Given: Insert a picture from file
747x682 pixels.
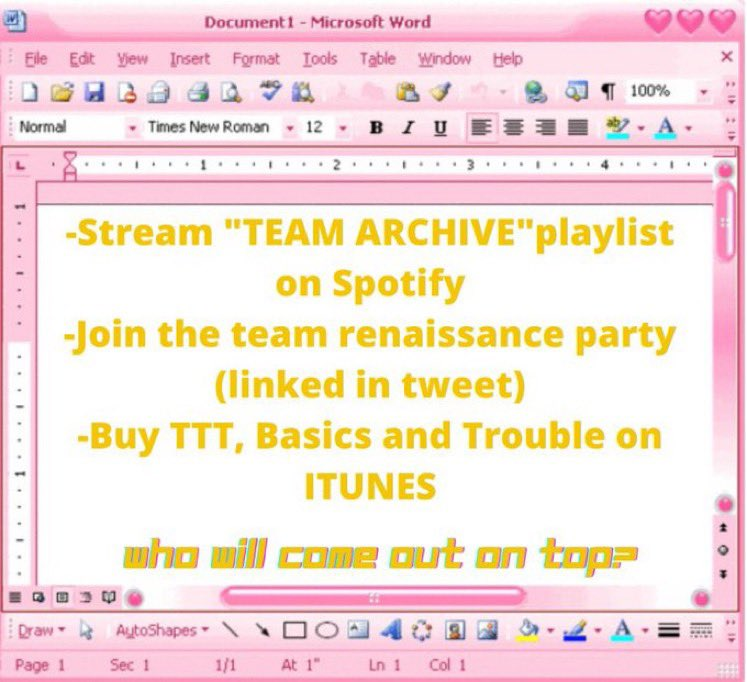Looking at the screenshot, I should click(488, 630).
